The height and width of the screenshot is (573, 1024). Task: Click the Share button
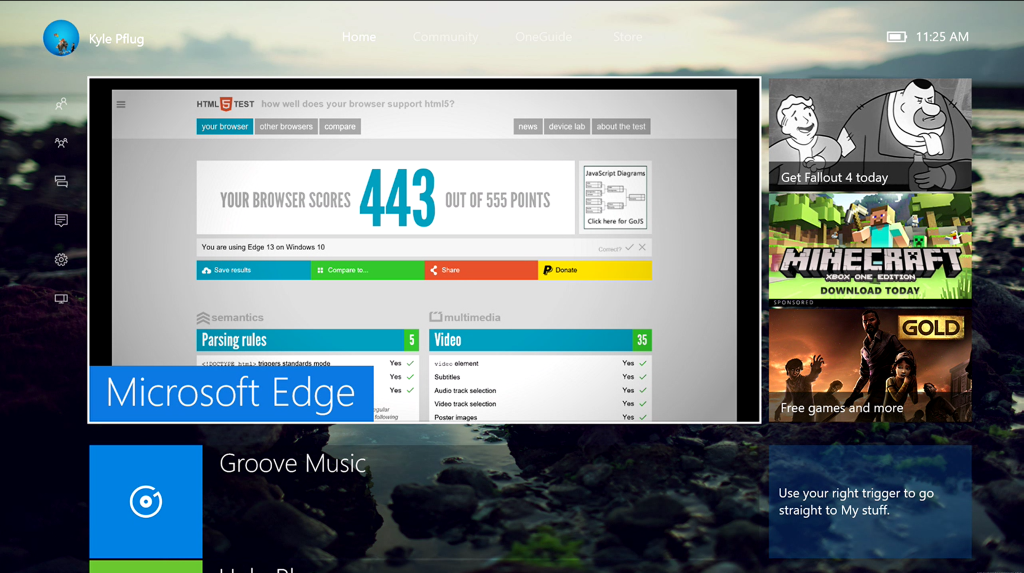(x=481, y=270)
